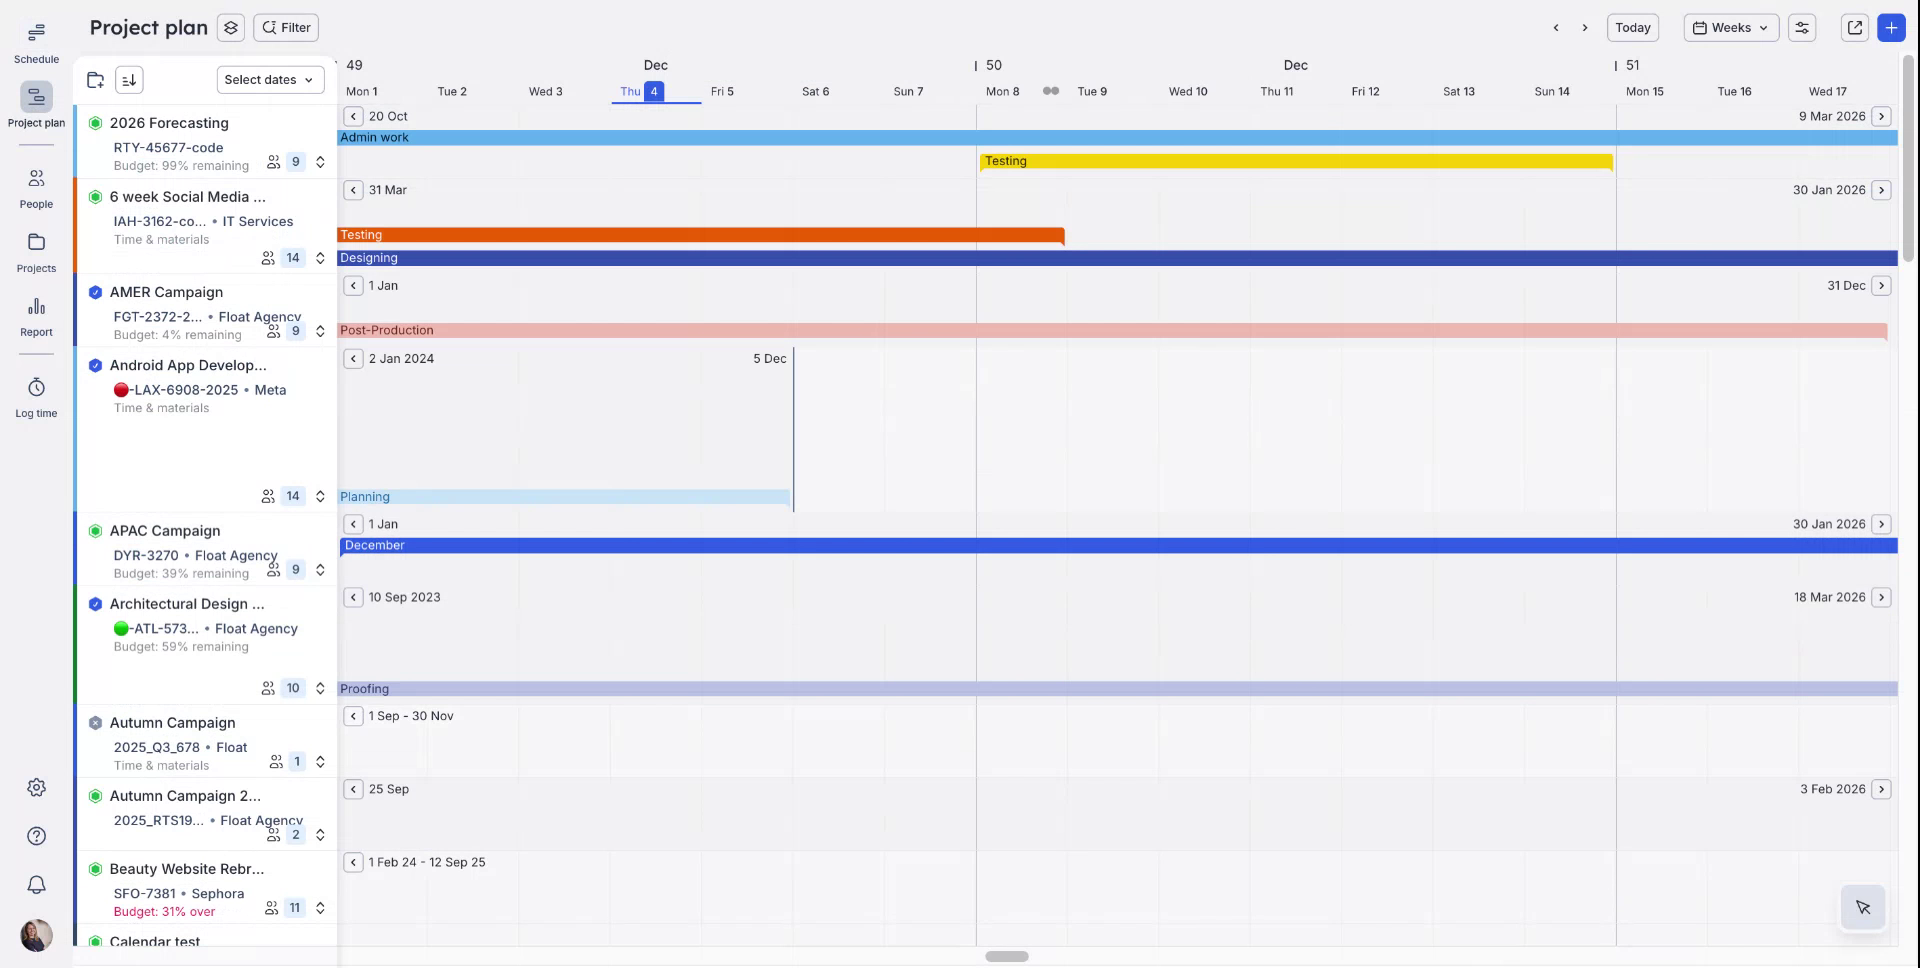Switch to the Schedule tab
The image size is (1920, 968).
coord(36,40)
